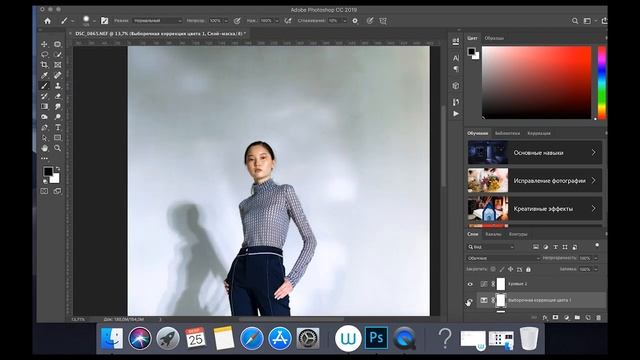Open Character panel icon in side dock

(x=456, y=58)
